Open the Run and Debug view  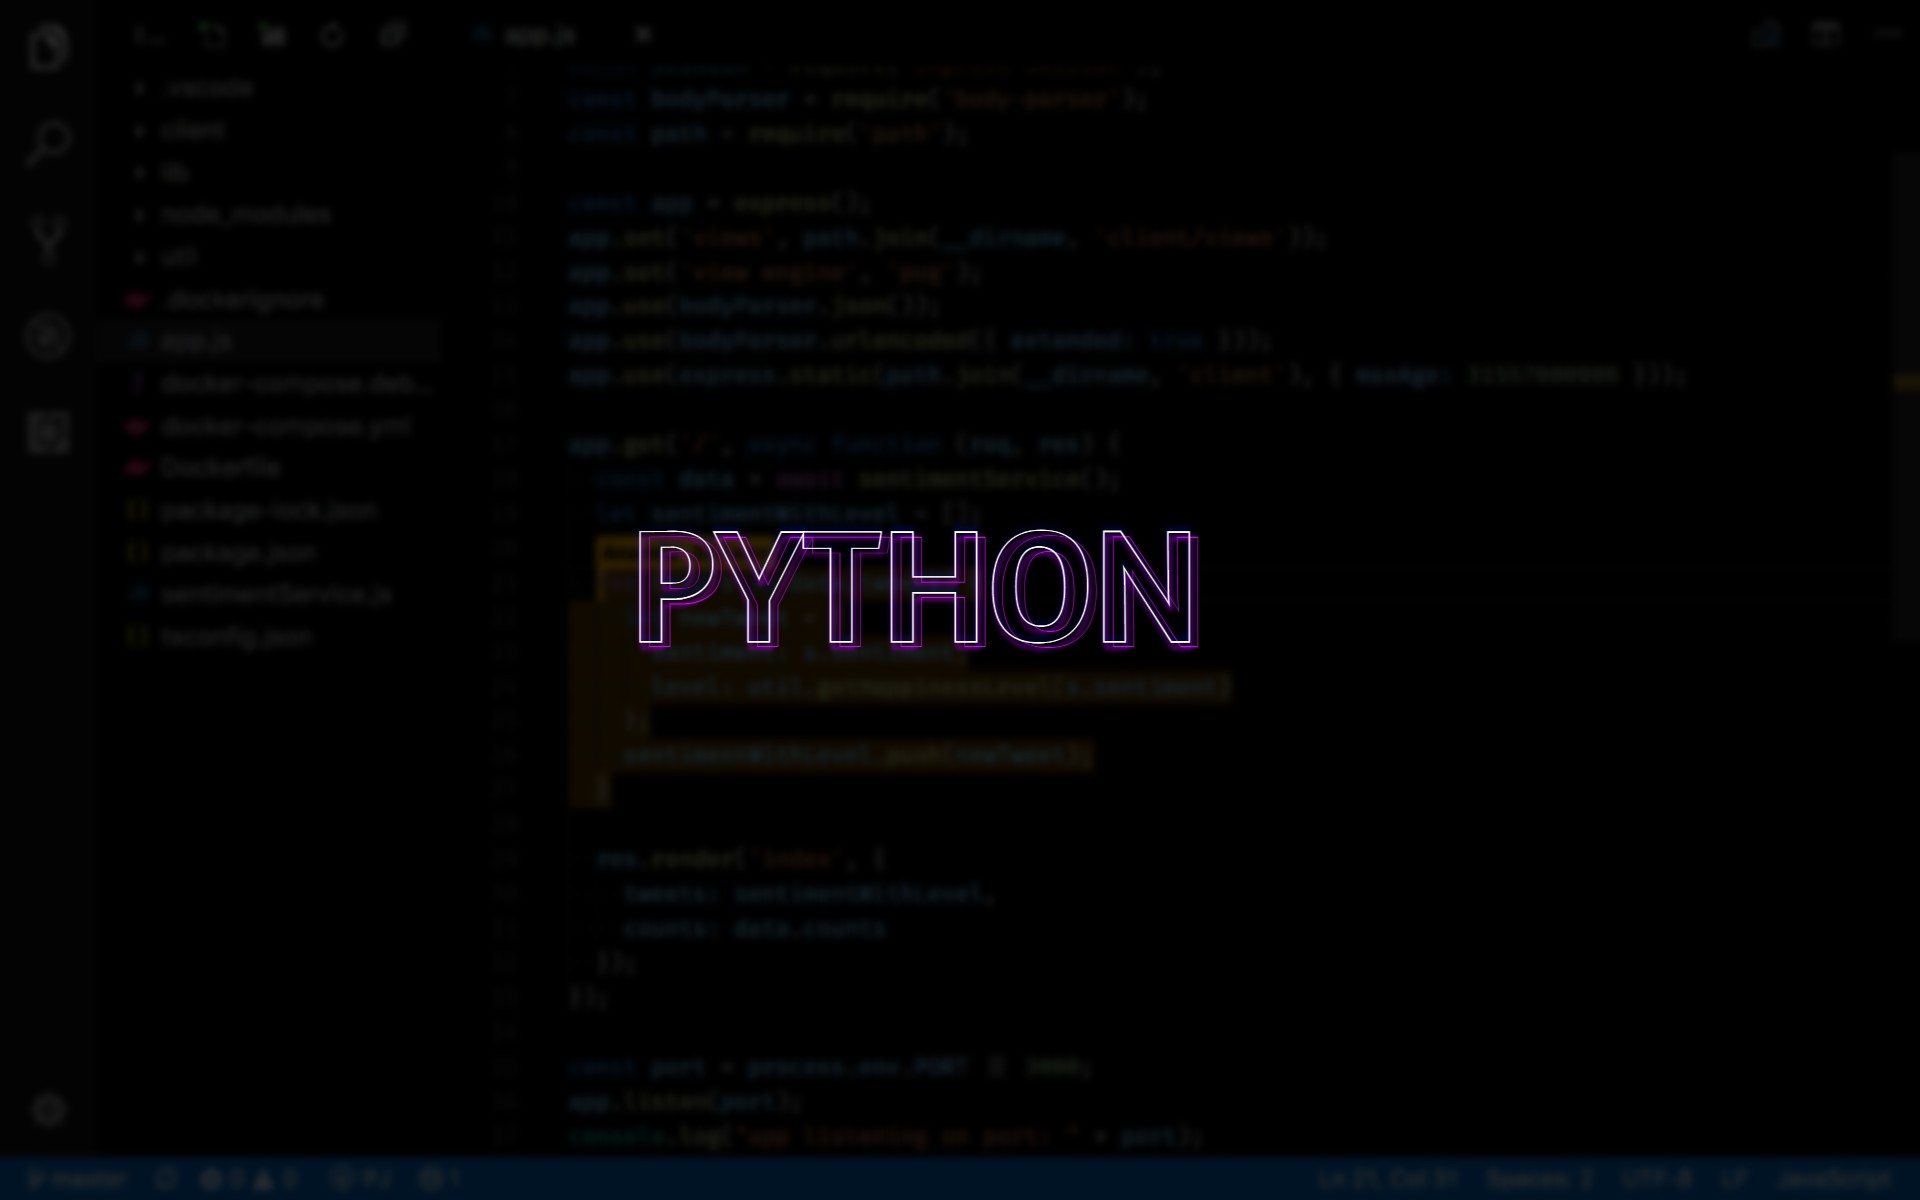pos(47,336)
